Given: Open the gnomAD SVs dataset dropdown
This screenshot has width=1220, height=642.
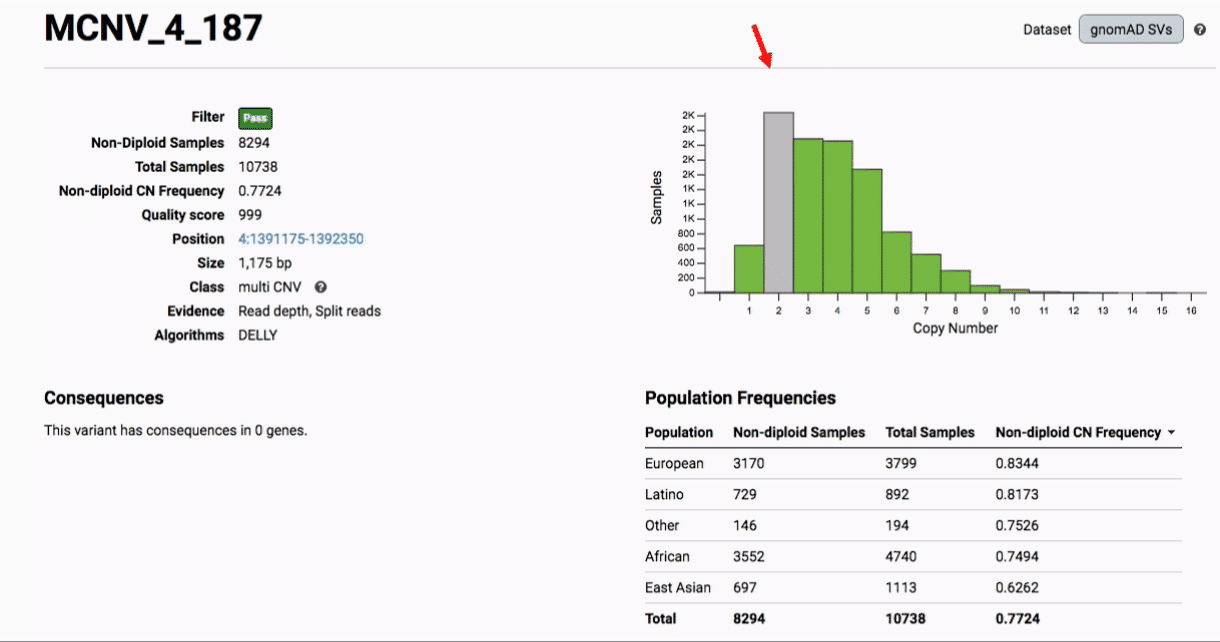Looking at the screenshot, I should coord(1131,30).
